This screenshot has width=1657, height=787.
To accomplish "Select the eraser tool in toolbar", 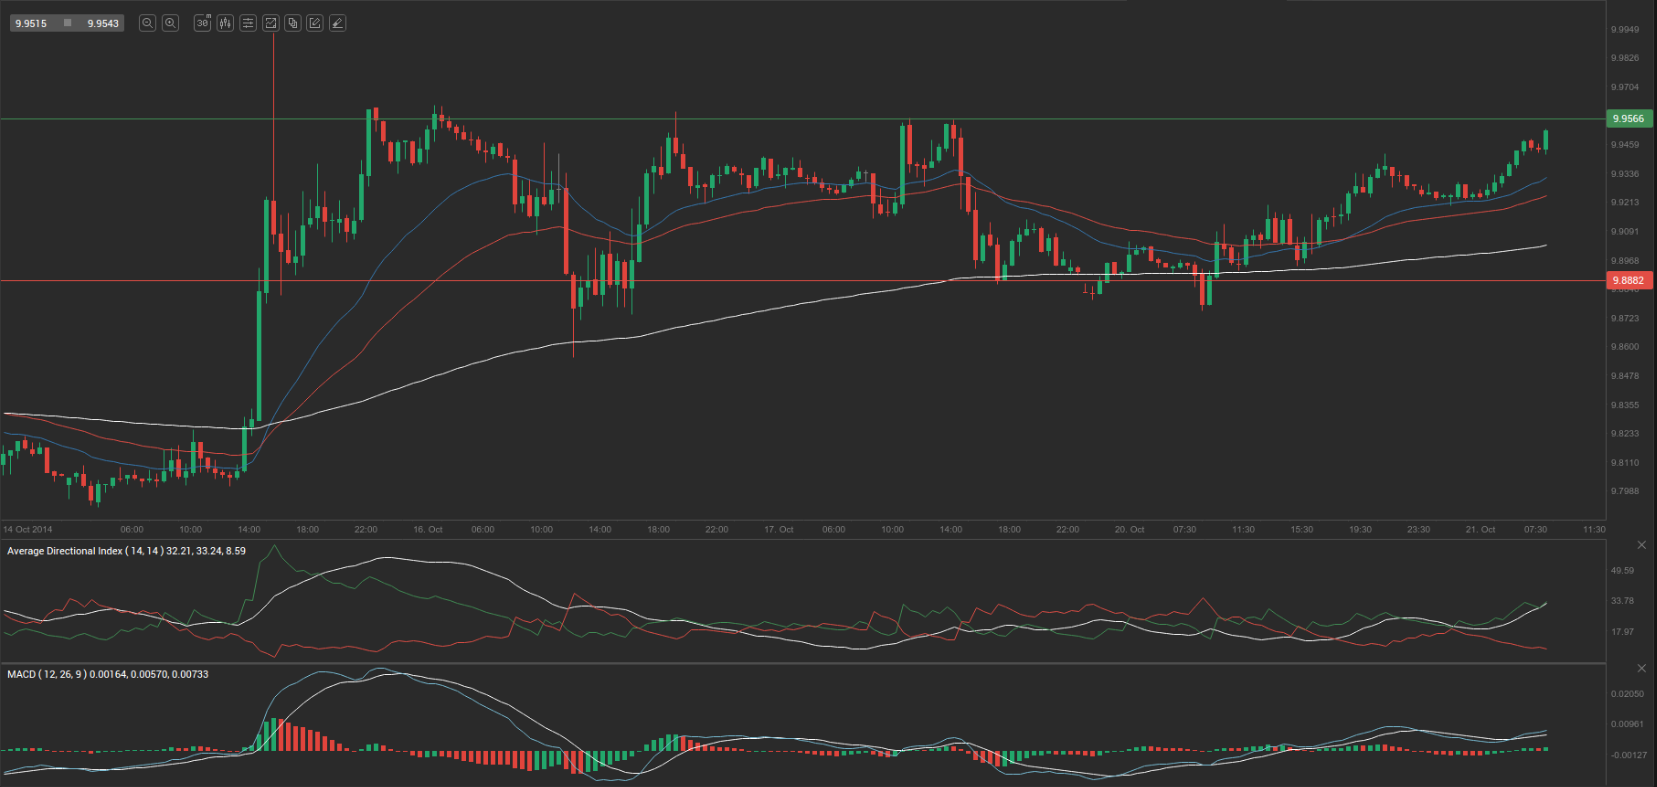I will point(338,23).
